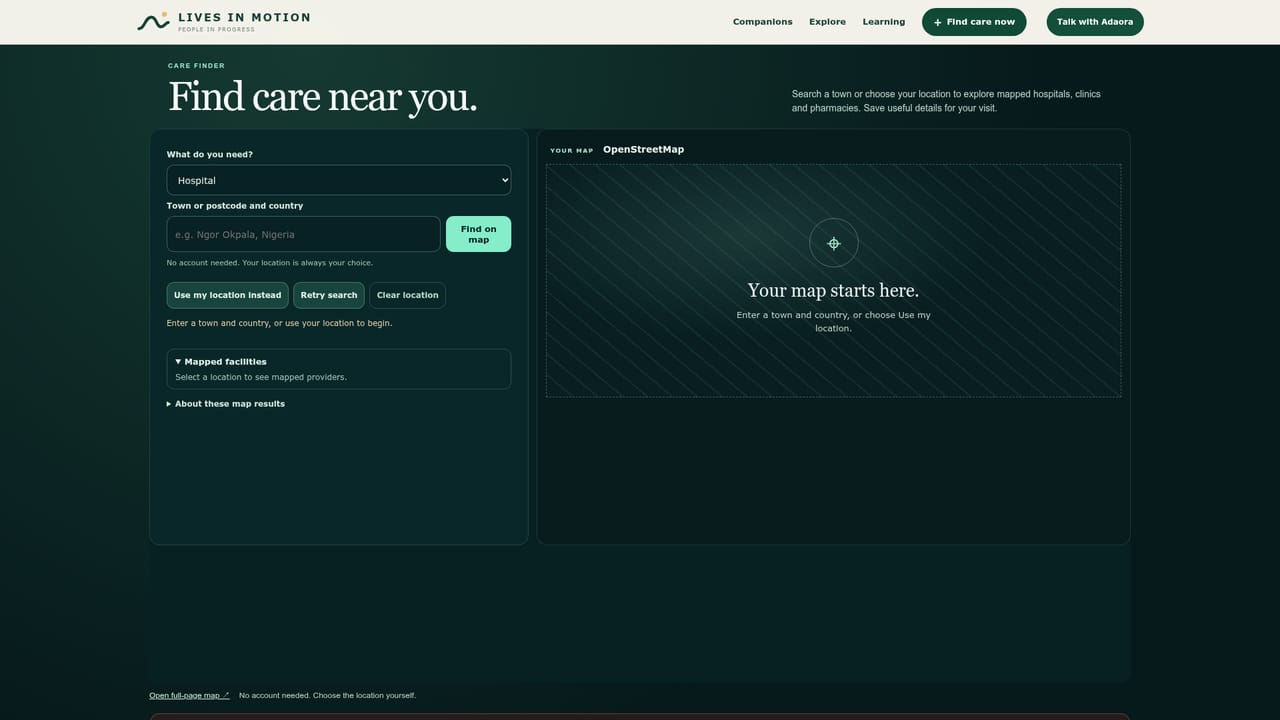Go to Explore in the navigation
This screenshot has width=1280, height=720.
(x=827, y=22)
